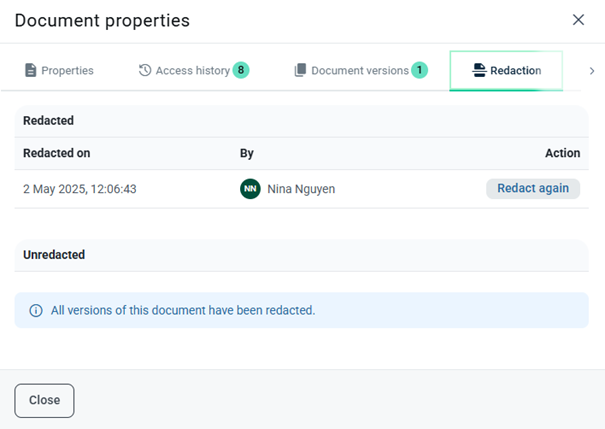The height and width of the screenshot is (429, 605).
Task: Open the Document versions tab
Action: [x=359, y=71]
